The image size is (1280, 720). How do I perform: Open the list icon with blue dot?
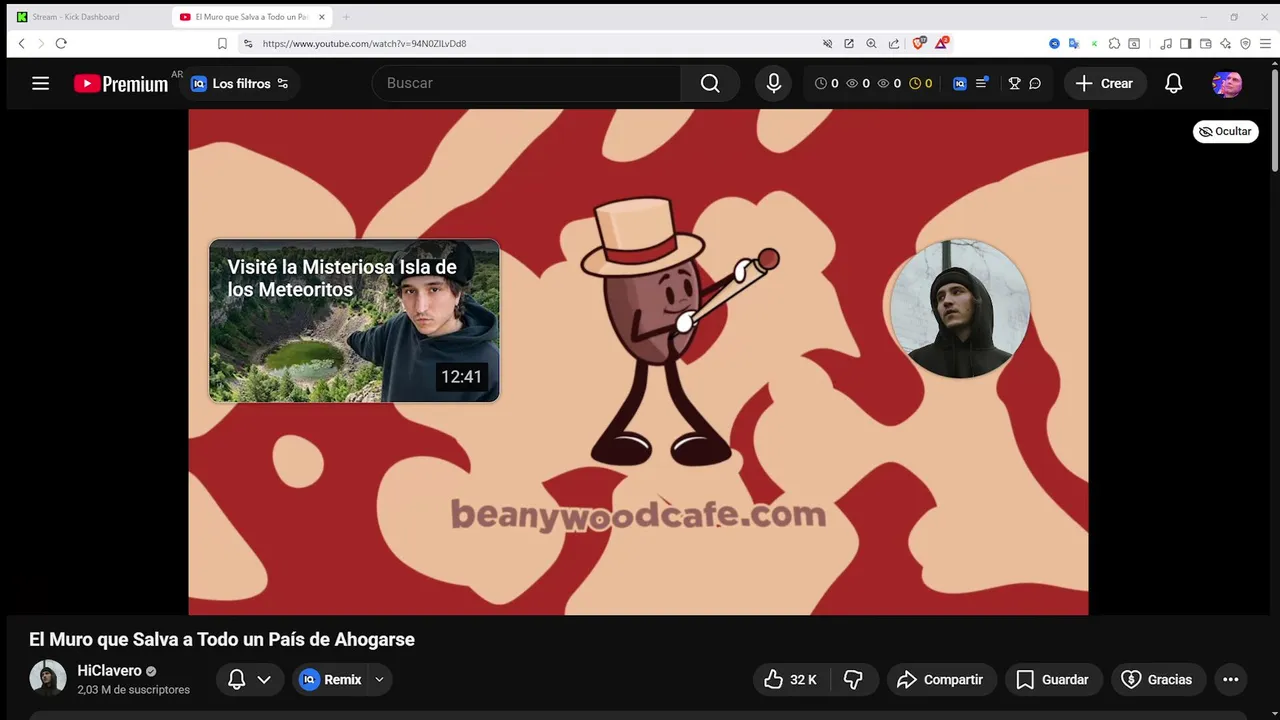coord(982,83)
